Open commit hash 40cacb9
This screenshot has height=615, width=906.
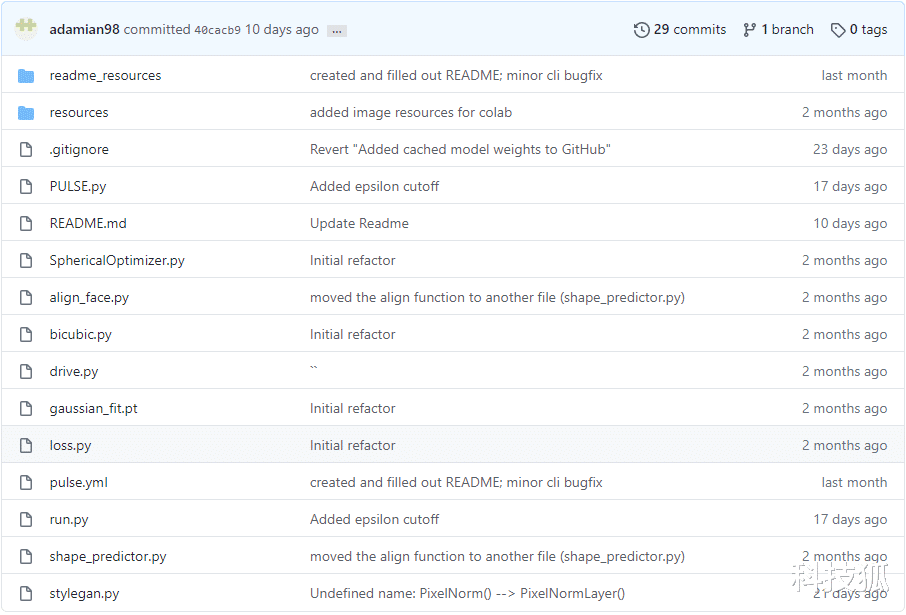(x=217, y=30)
